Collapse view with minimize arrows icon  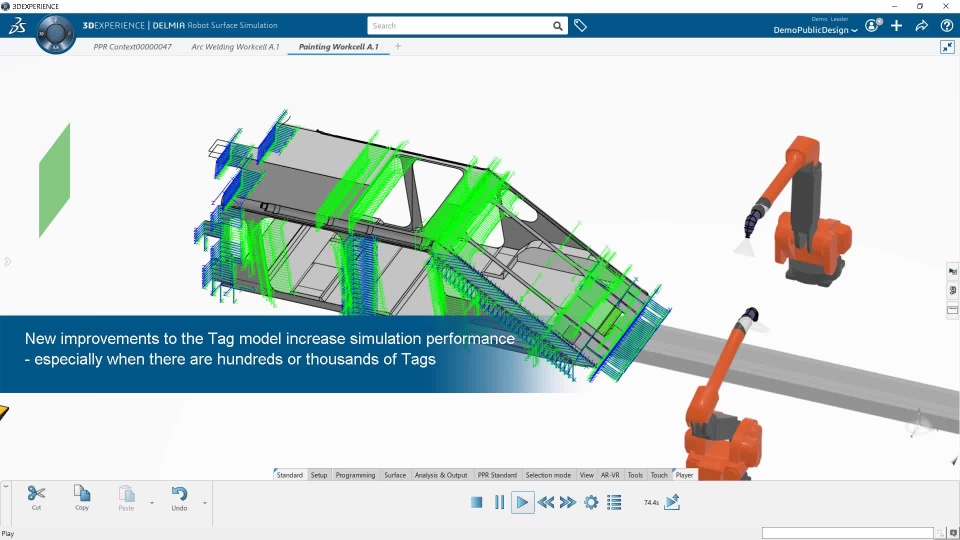(x=947, y=47)
